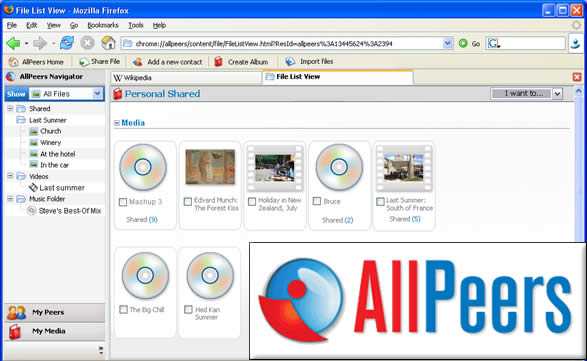Screen dimensions: 587x361
Task: Collapse the Media section
Action: (117, 123)
